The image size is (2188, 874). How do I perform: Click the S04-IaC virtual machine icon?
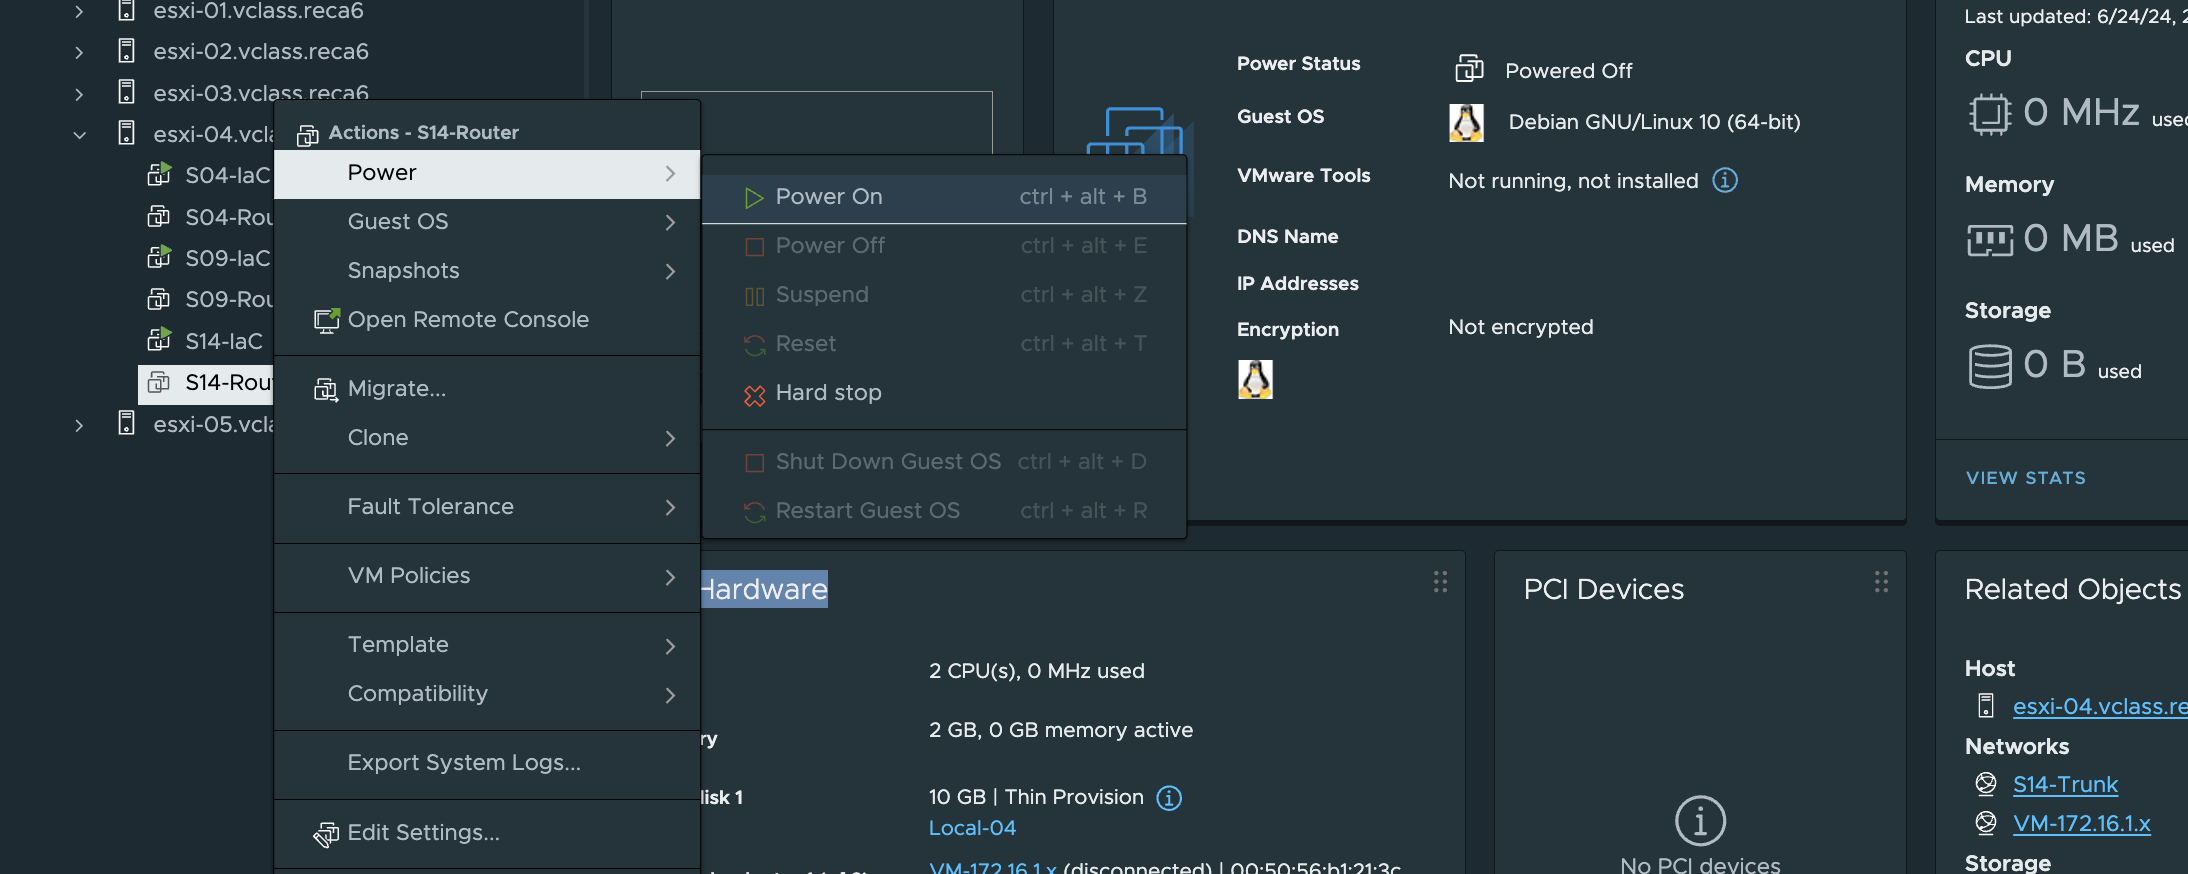pos(159,175)
